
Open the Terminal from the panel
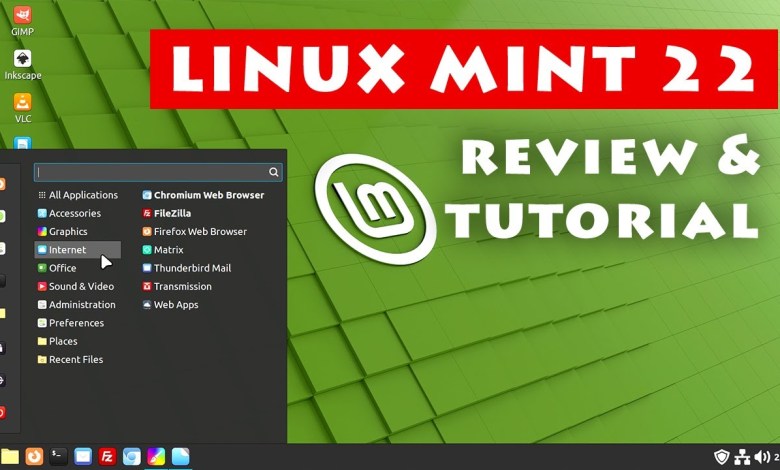point(58,456)
